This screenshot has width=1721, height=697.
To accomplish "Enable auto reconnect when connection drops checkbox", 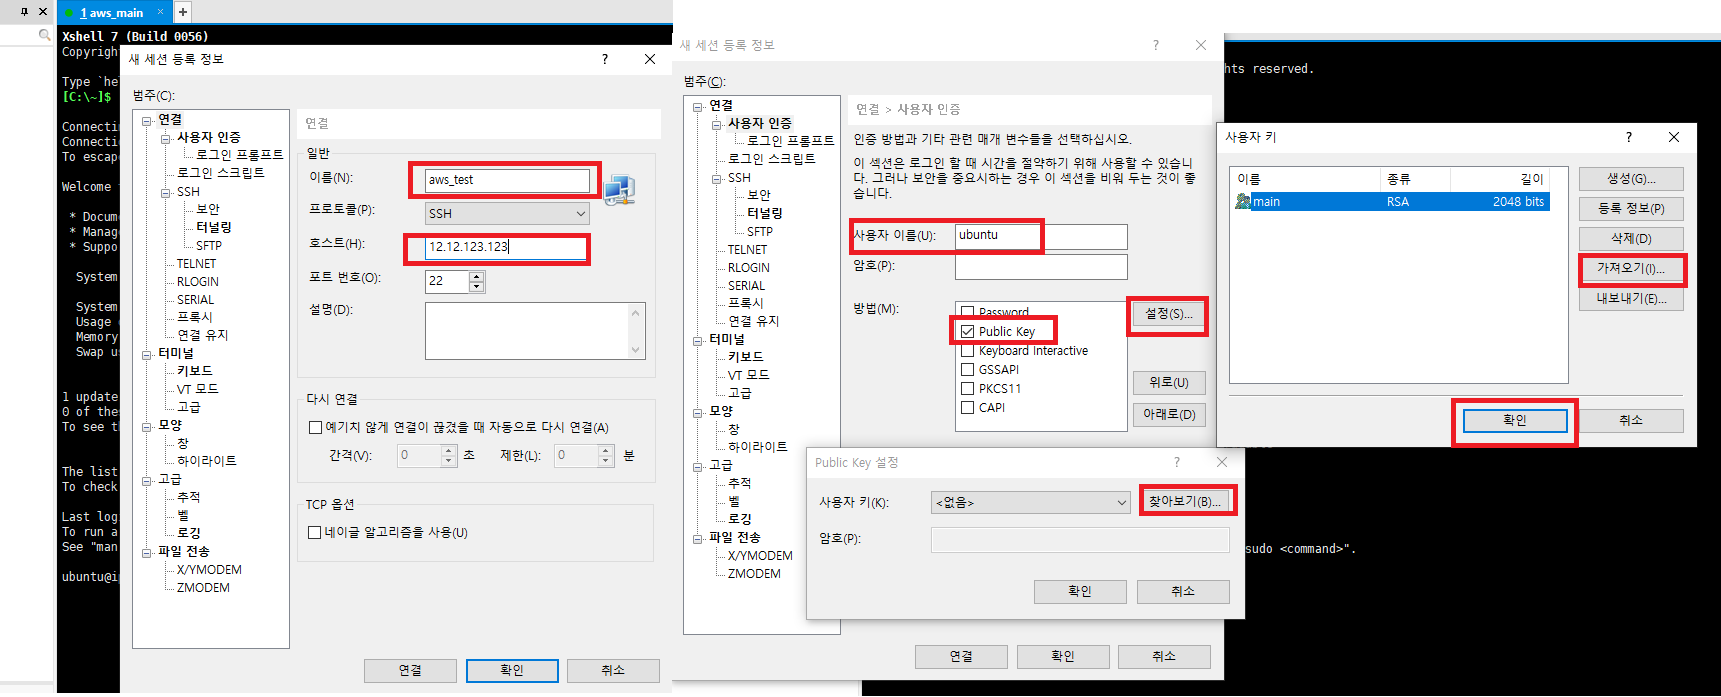I will click(315, 427).
